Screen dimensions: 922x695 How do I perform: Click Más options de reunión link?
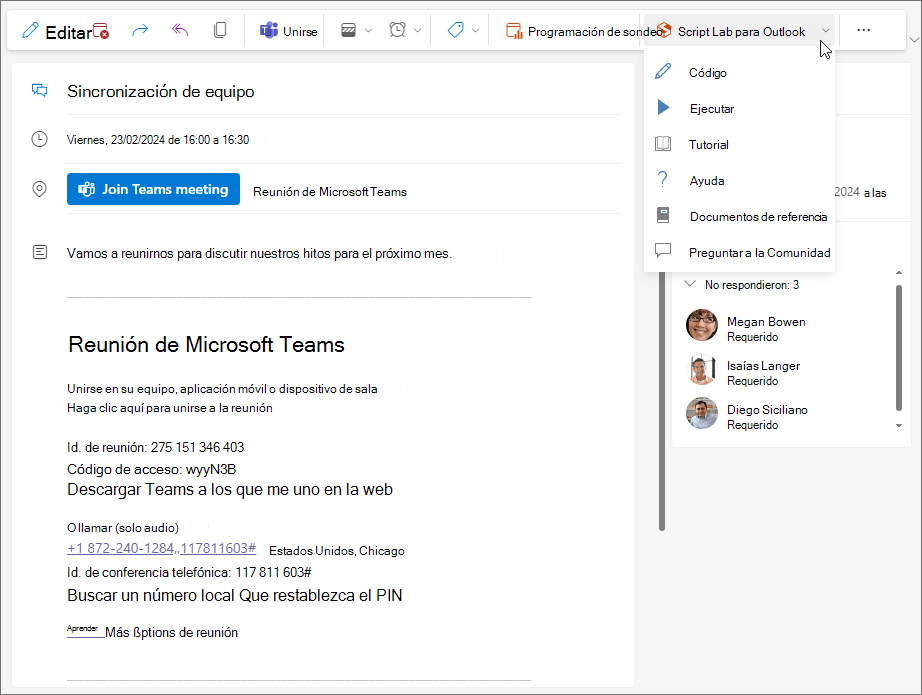click(x=172, y=633)
